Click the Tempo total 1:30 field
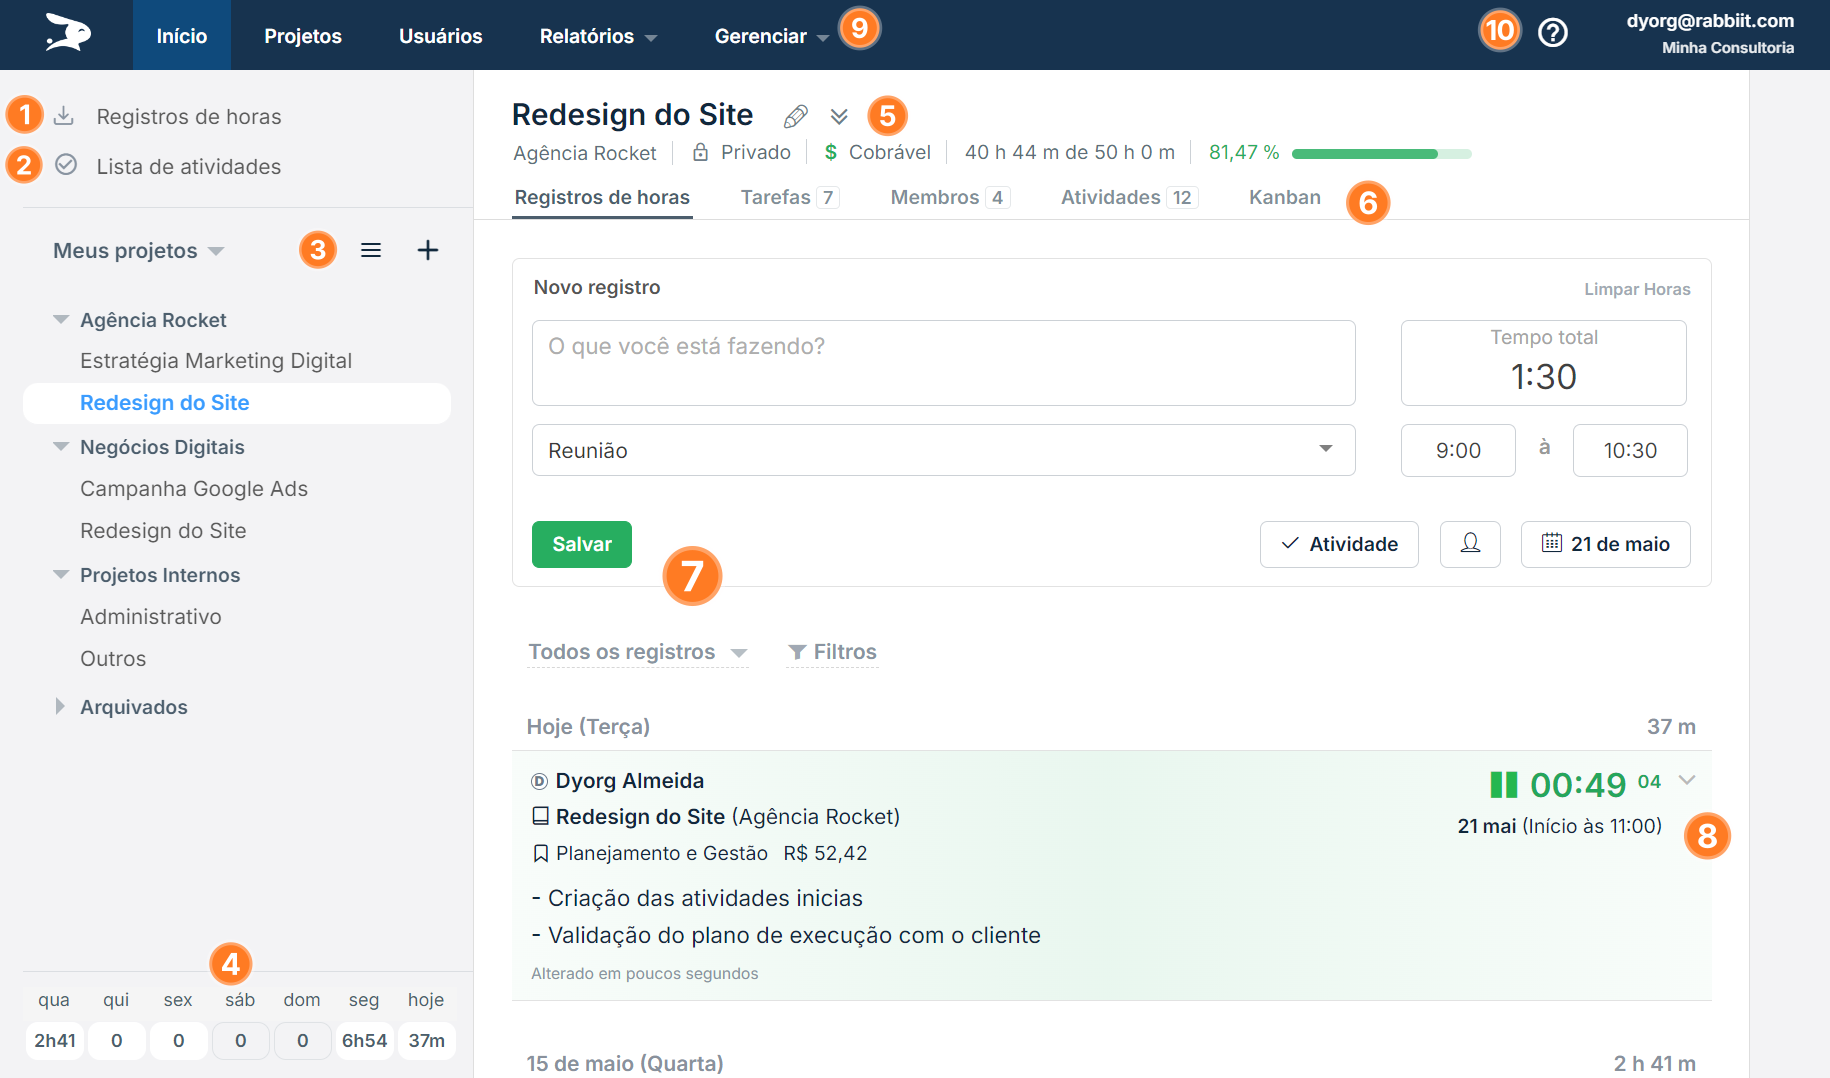Image resolution: width=1830 pixels, height=1078 pixels. pos(1544,363)
